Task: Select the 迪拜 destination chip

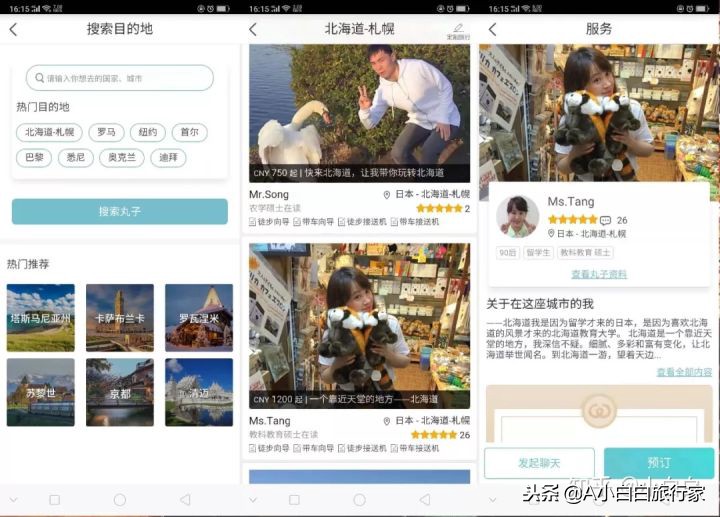Action: [x=169, y=157]
